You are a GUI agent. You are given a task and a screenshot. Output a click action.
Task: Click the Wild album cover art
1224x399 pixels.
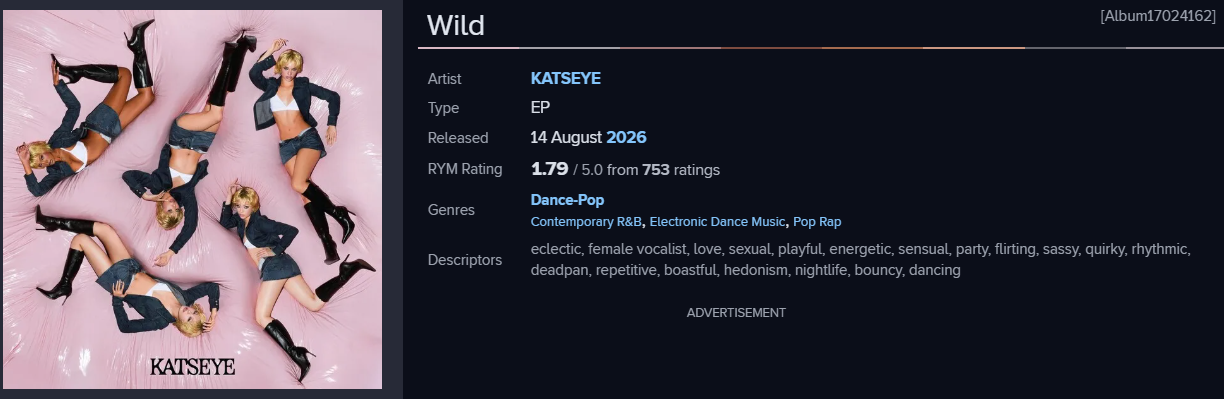pyautogui.click(x=192, y=199)
